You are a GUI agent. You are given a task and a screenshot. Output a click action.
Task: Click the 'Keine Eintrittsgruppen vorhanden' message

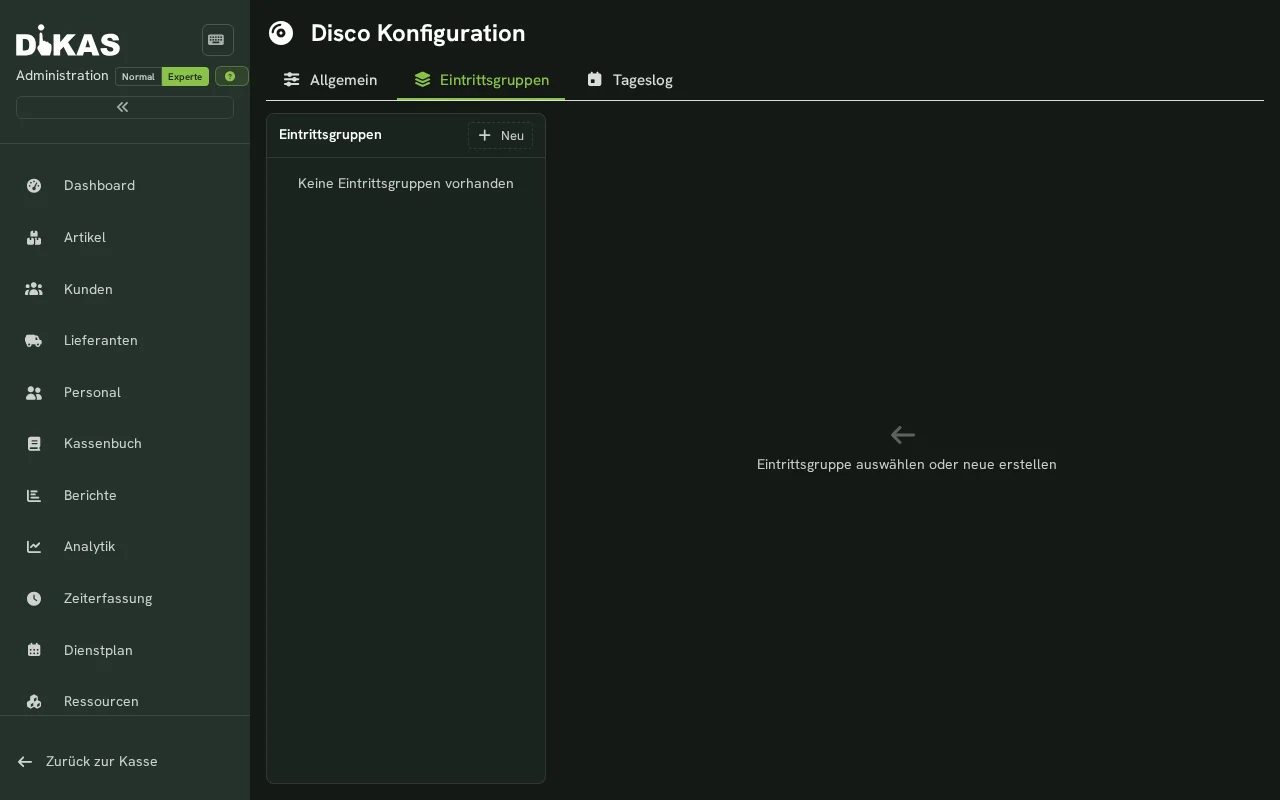pyautogui.click(x=406, y=183)
